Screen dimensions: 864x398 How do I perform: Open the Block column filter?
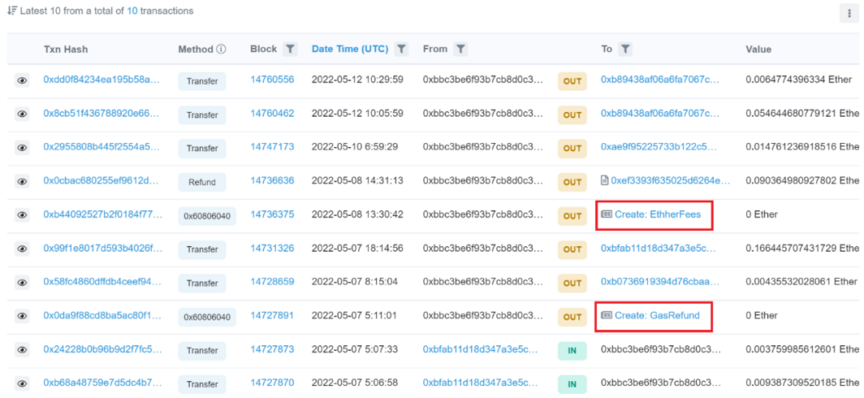tap(290, 49)
